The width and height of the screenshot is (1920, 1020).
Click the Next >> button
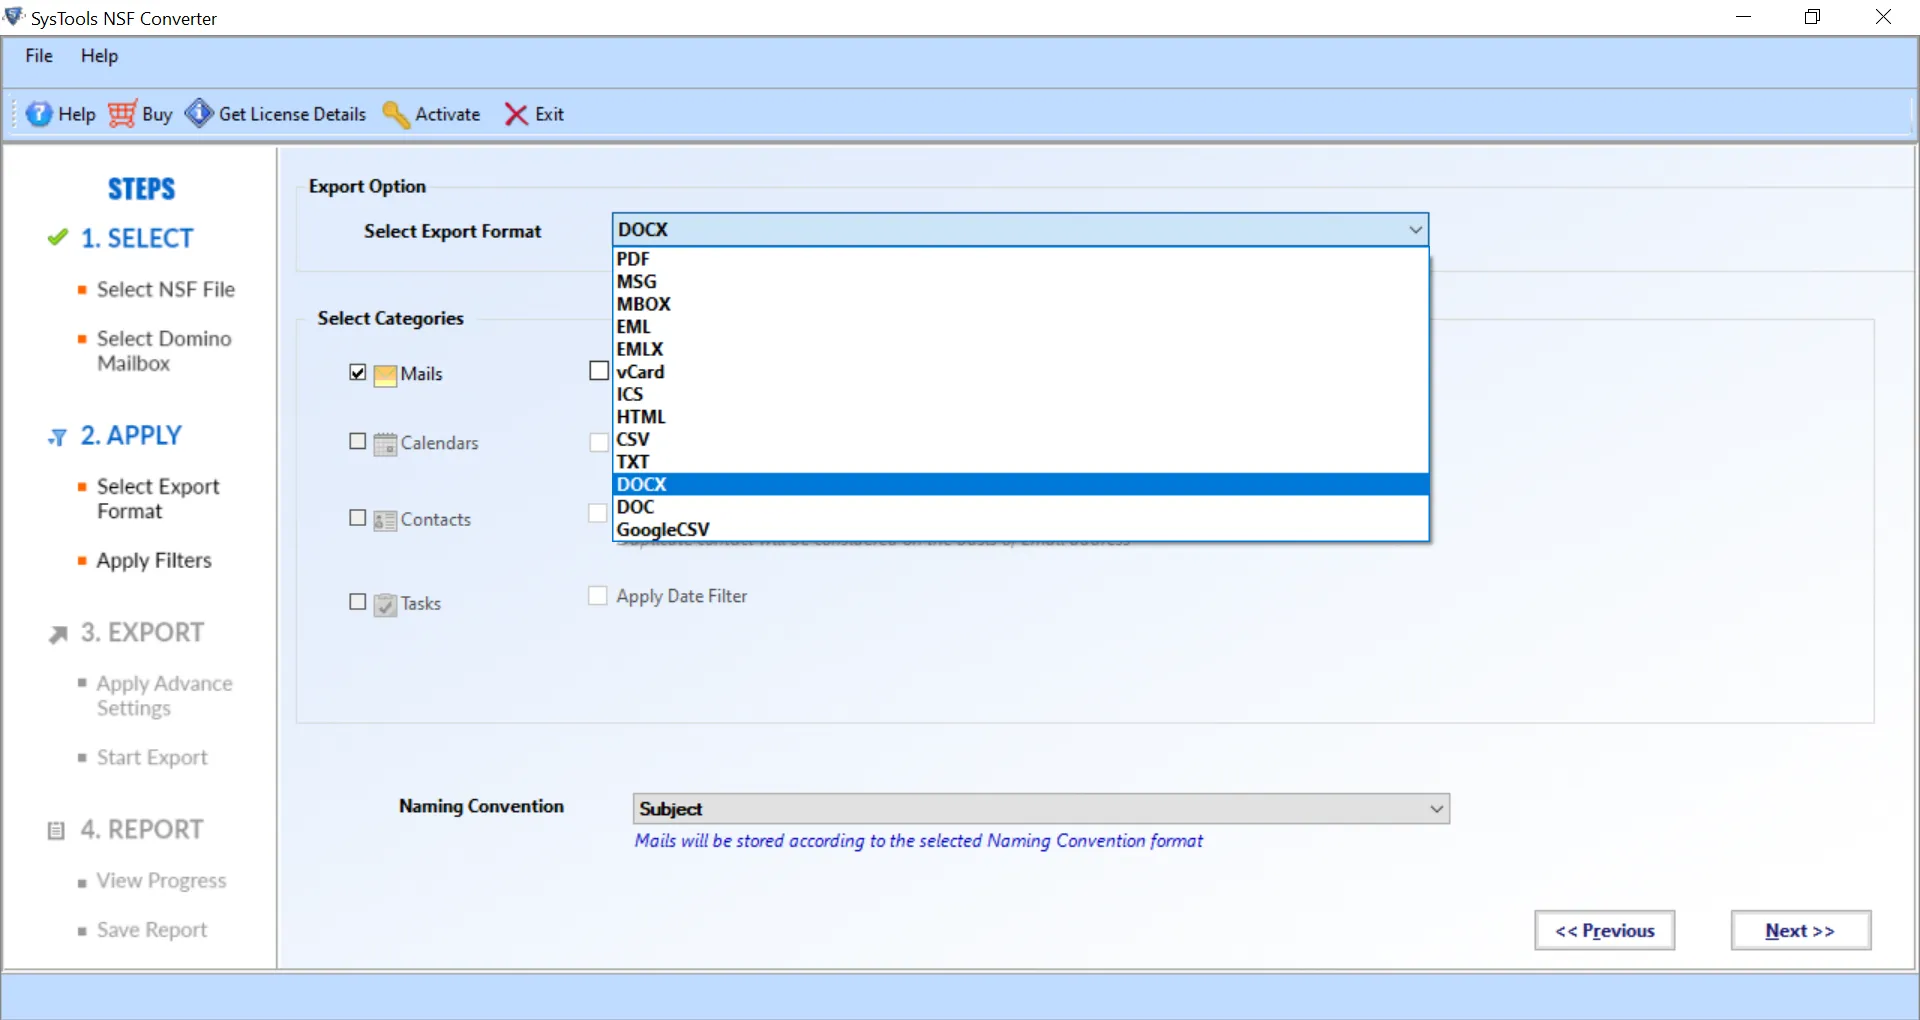pos(1800,930)
